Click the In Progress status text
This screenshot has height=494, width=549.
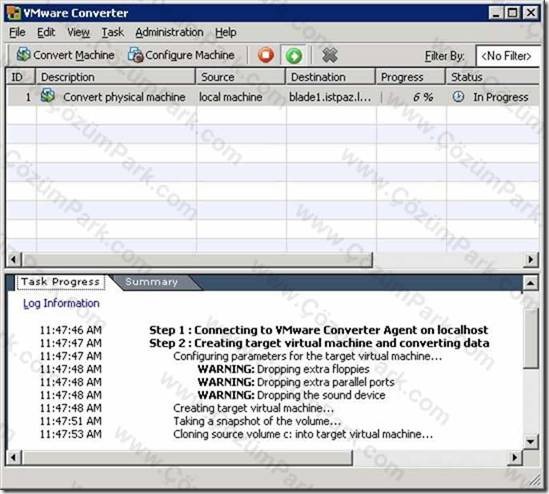[x=501, y=97]
